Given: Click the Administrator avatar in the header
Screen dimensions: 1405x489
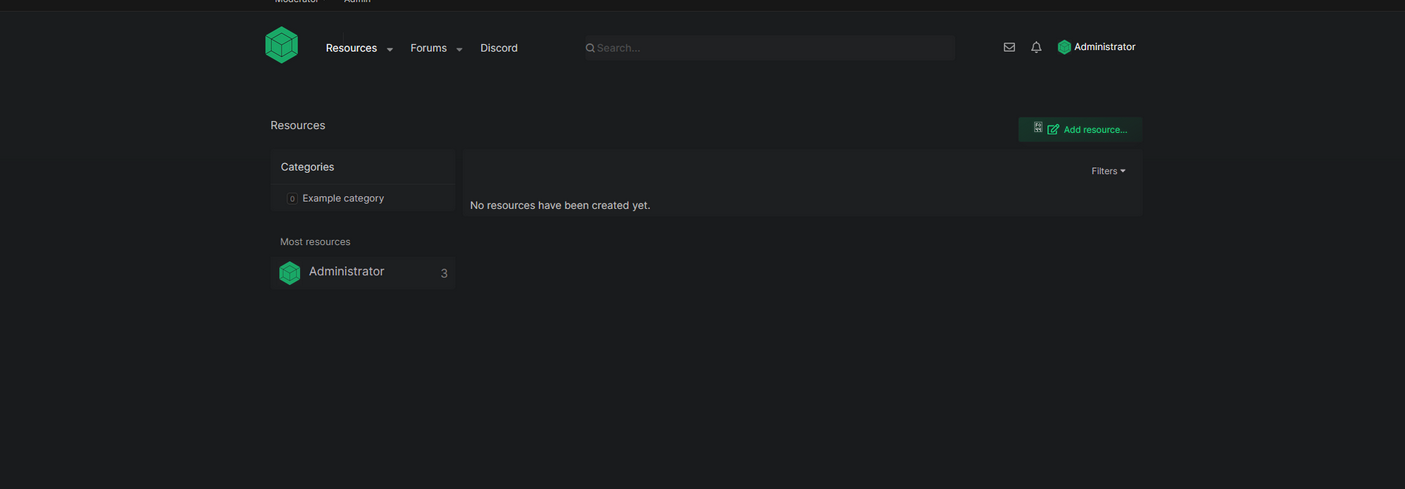Looking at the screenshot, I should click(1064, 47).
